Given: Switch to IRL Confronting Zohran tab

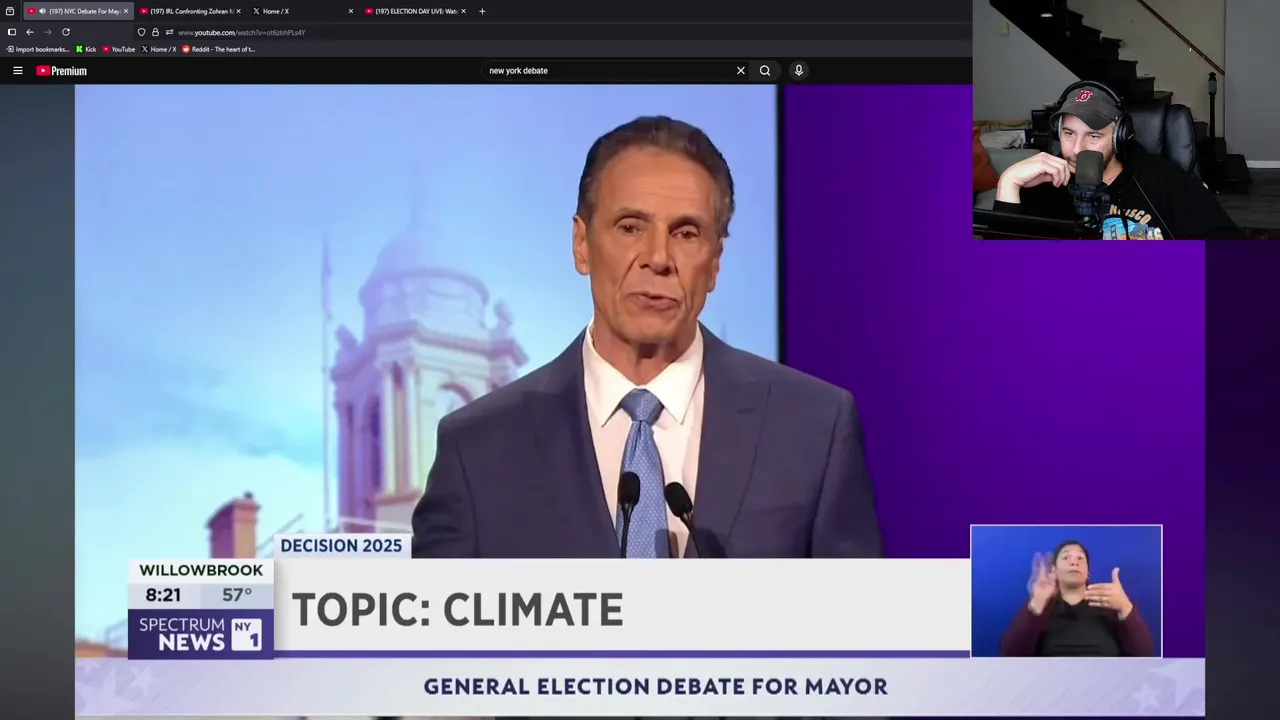Looking at the screenshot, I should pos(189,11).
